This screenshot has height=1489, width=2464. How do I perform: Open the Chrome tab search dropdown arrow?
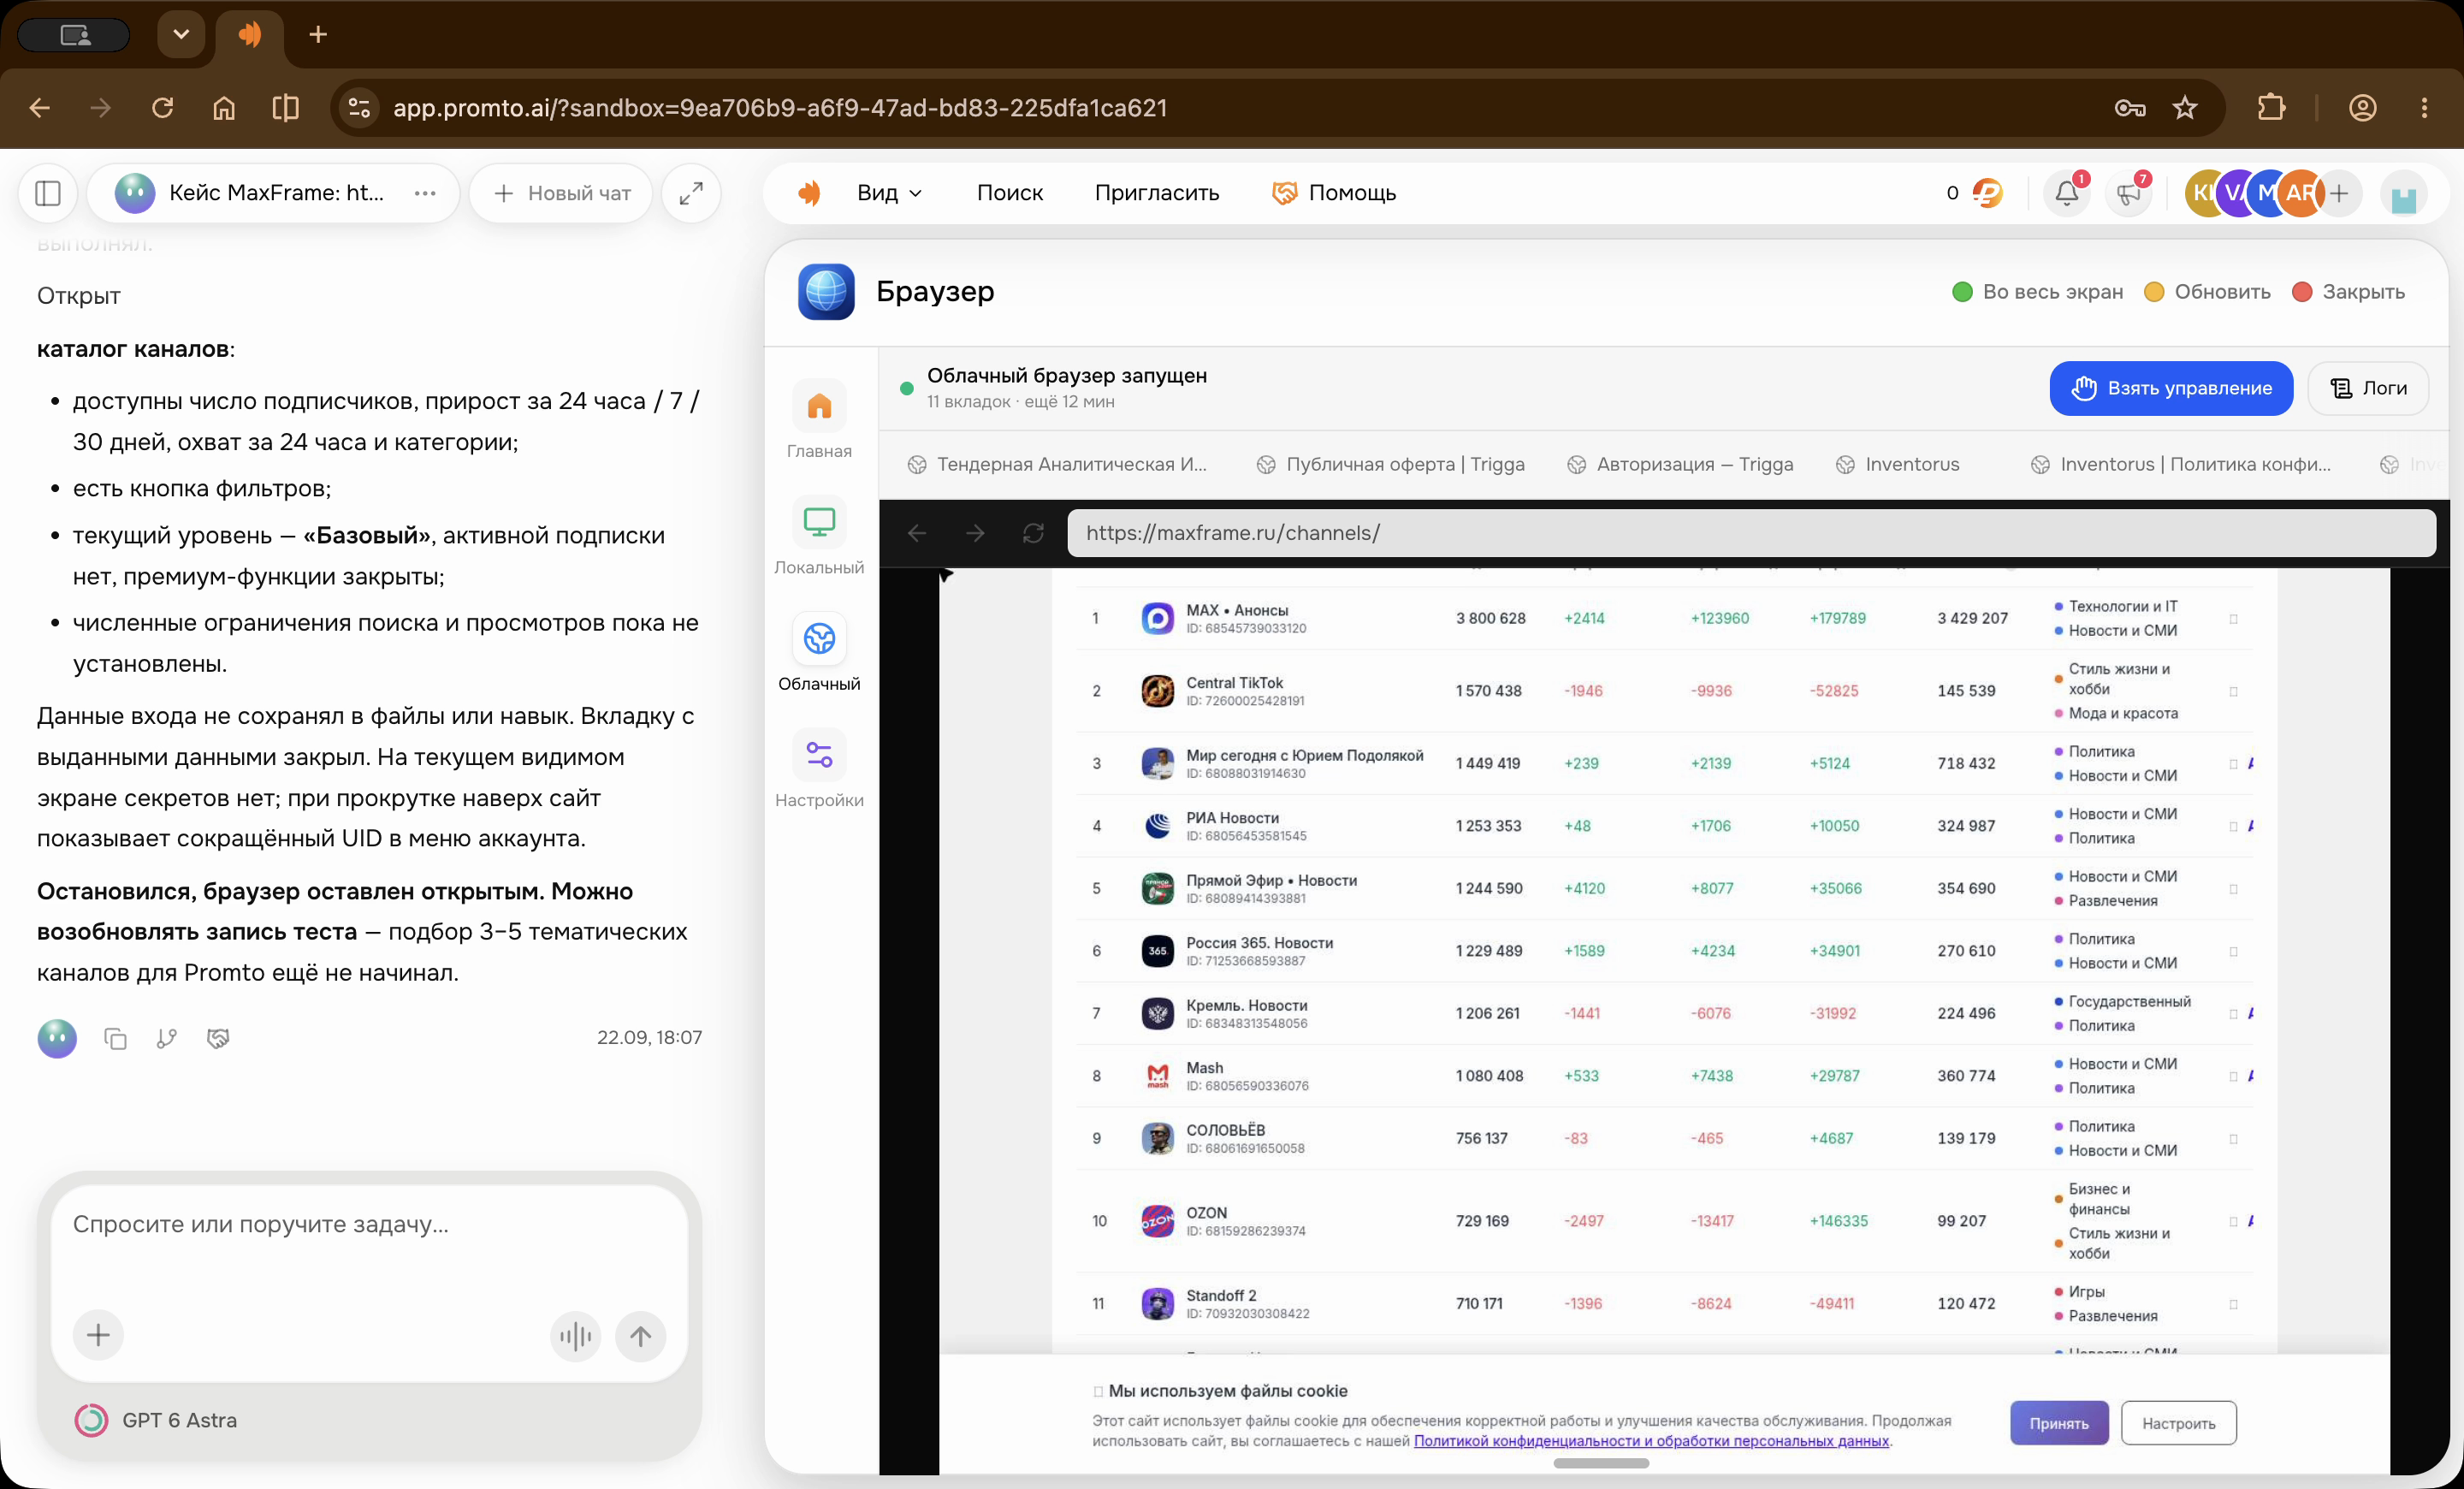tap(181, 34)
